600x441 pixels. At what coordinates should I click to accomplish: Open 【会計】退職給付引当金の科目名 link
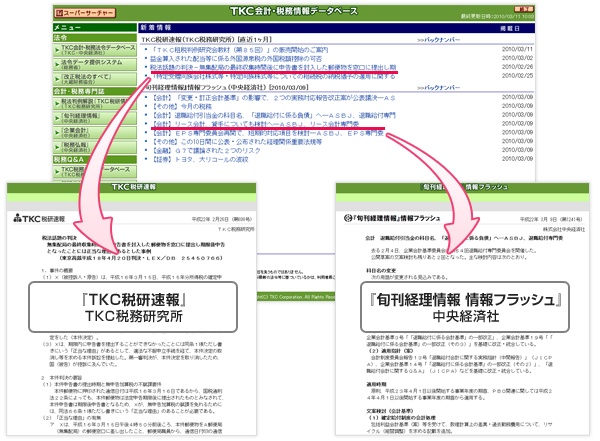[x=274, y=115]
